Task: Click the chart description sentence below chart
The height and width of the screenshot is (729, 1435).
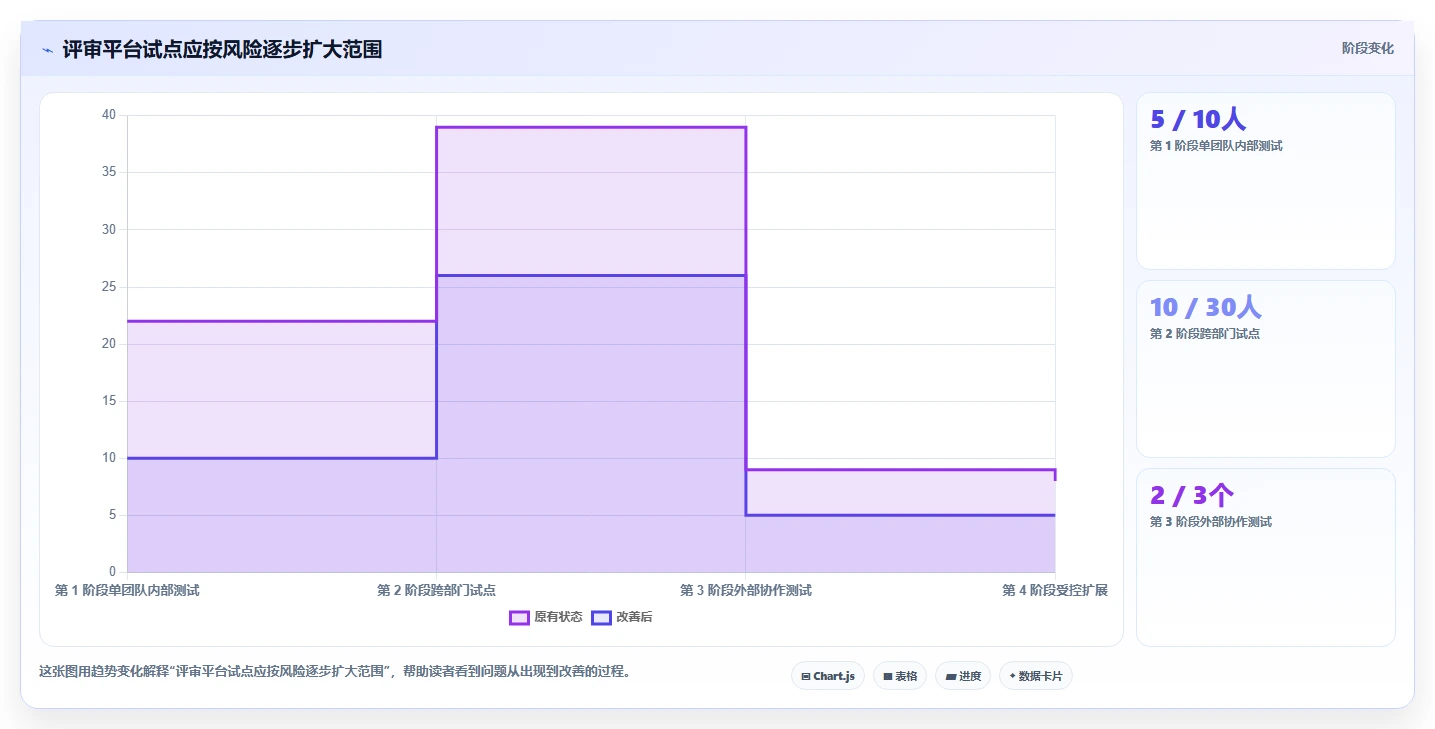Action: pyautogui.click(x=335, y=672)
